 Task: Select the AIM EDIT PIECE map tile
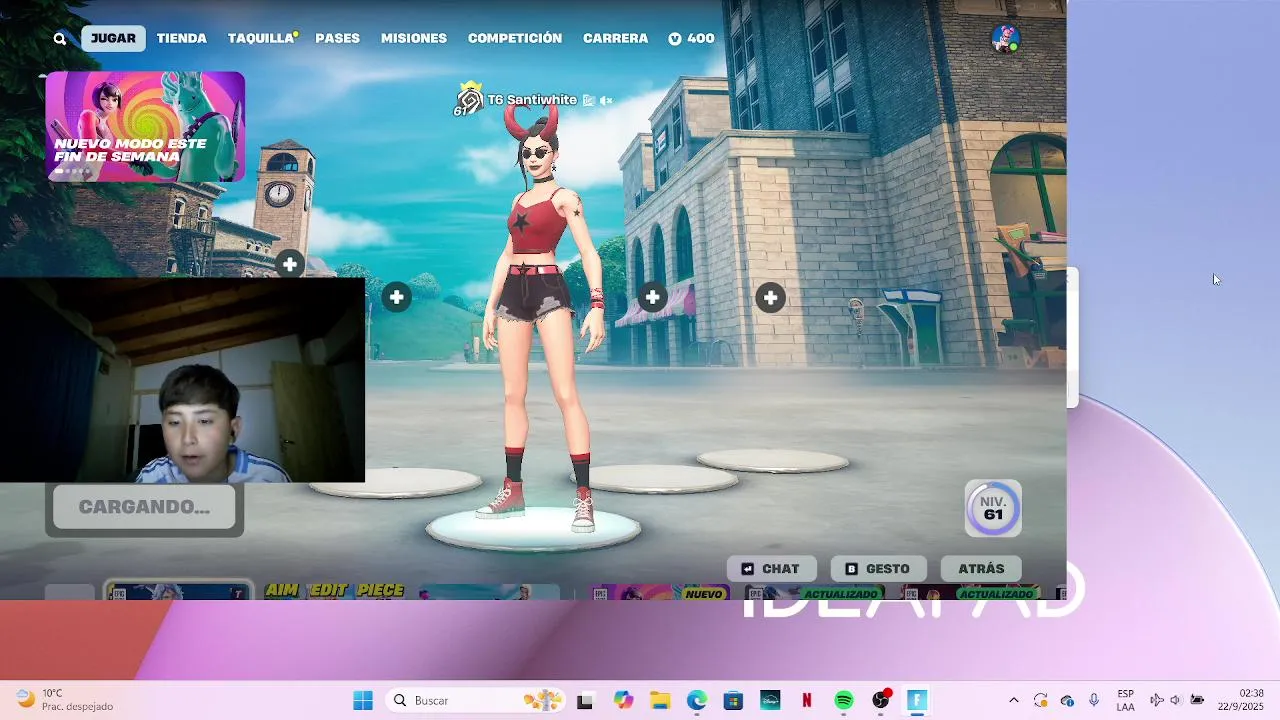335,592
